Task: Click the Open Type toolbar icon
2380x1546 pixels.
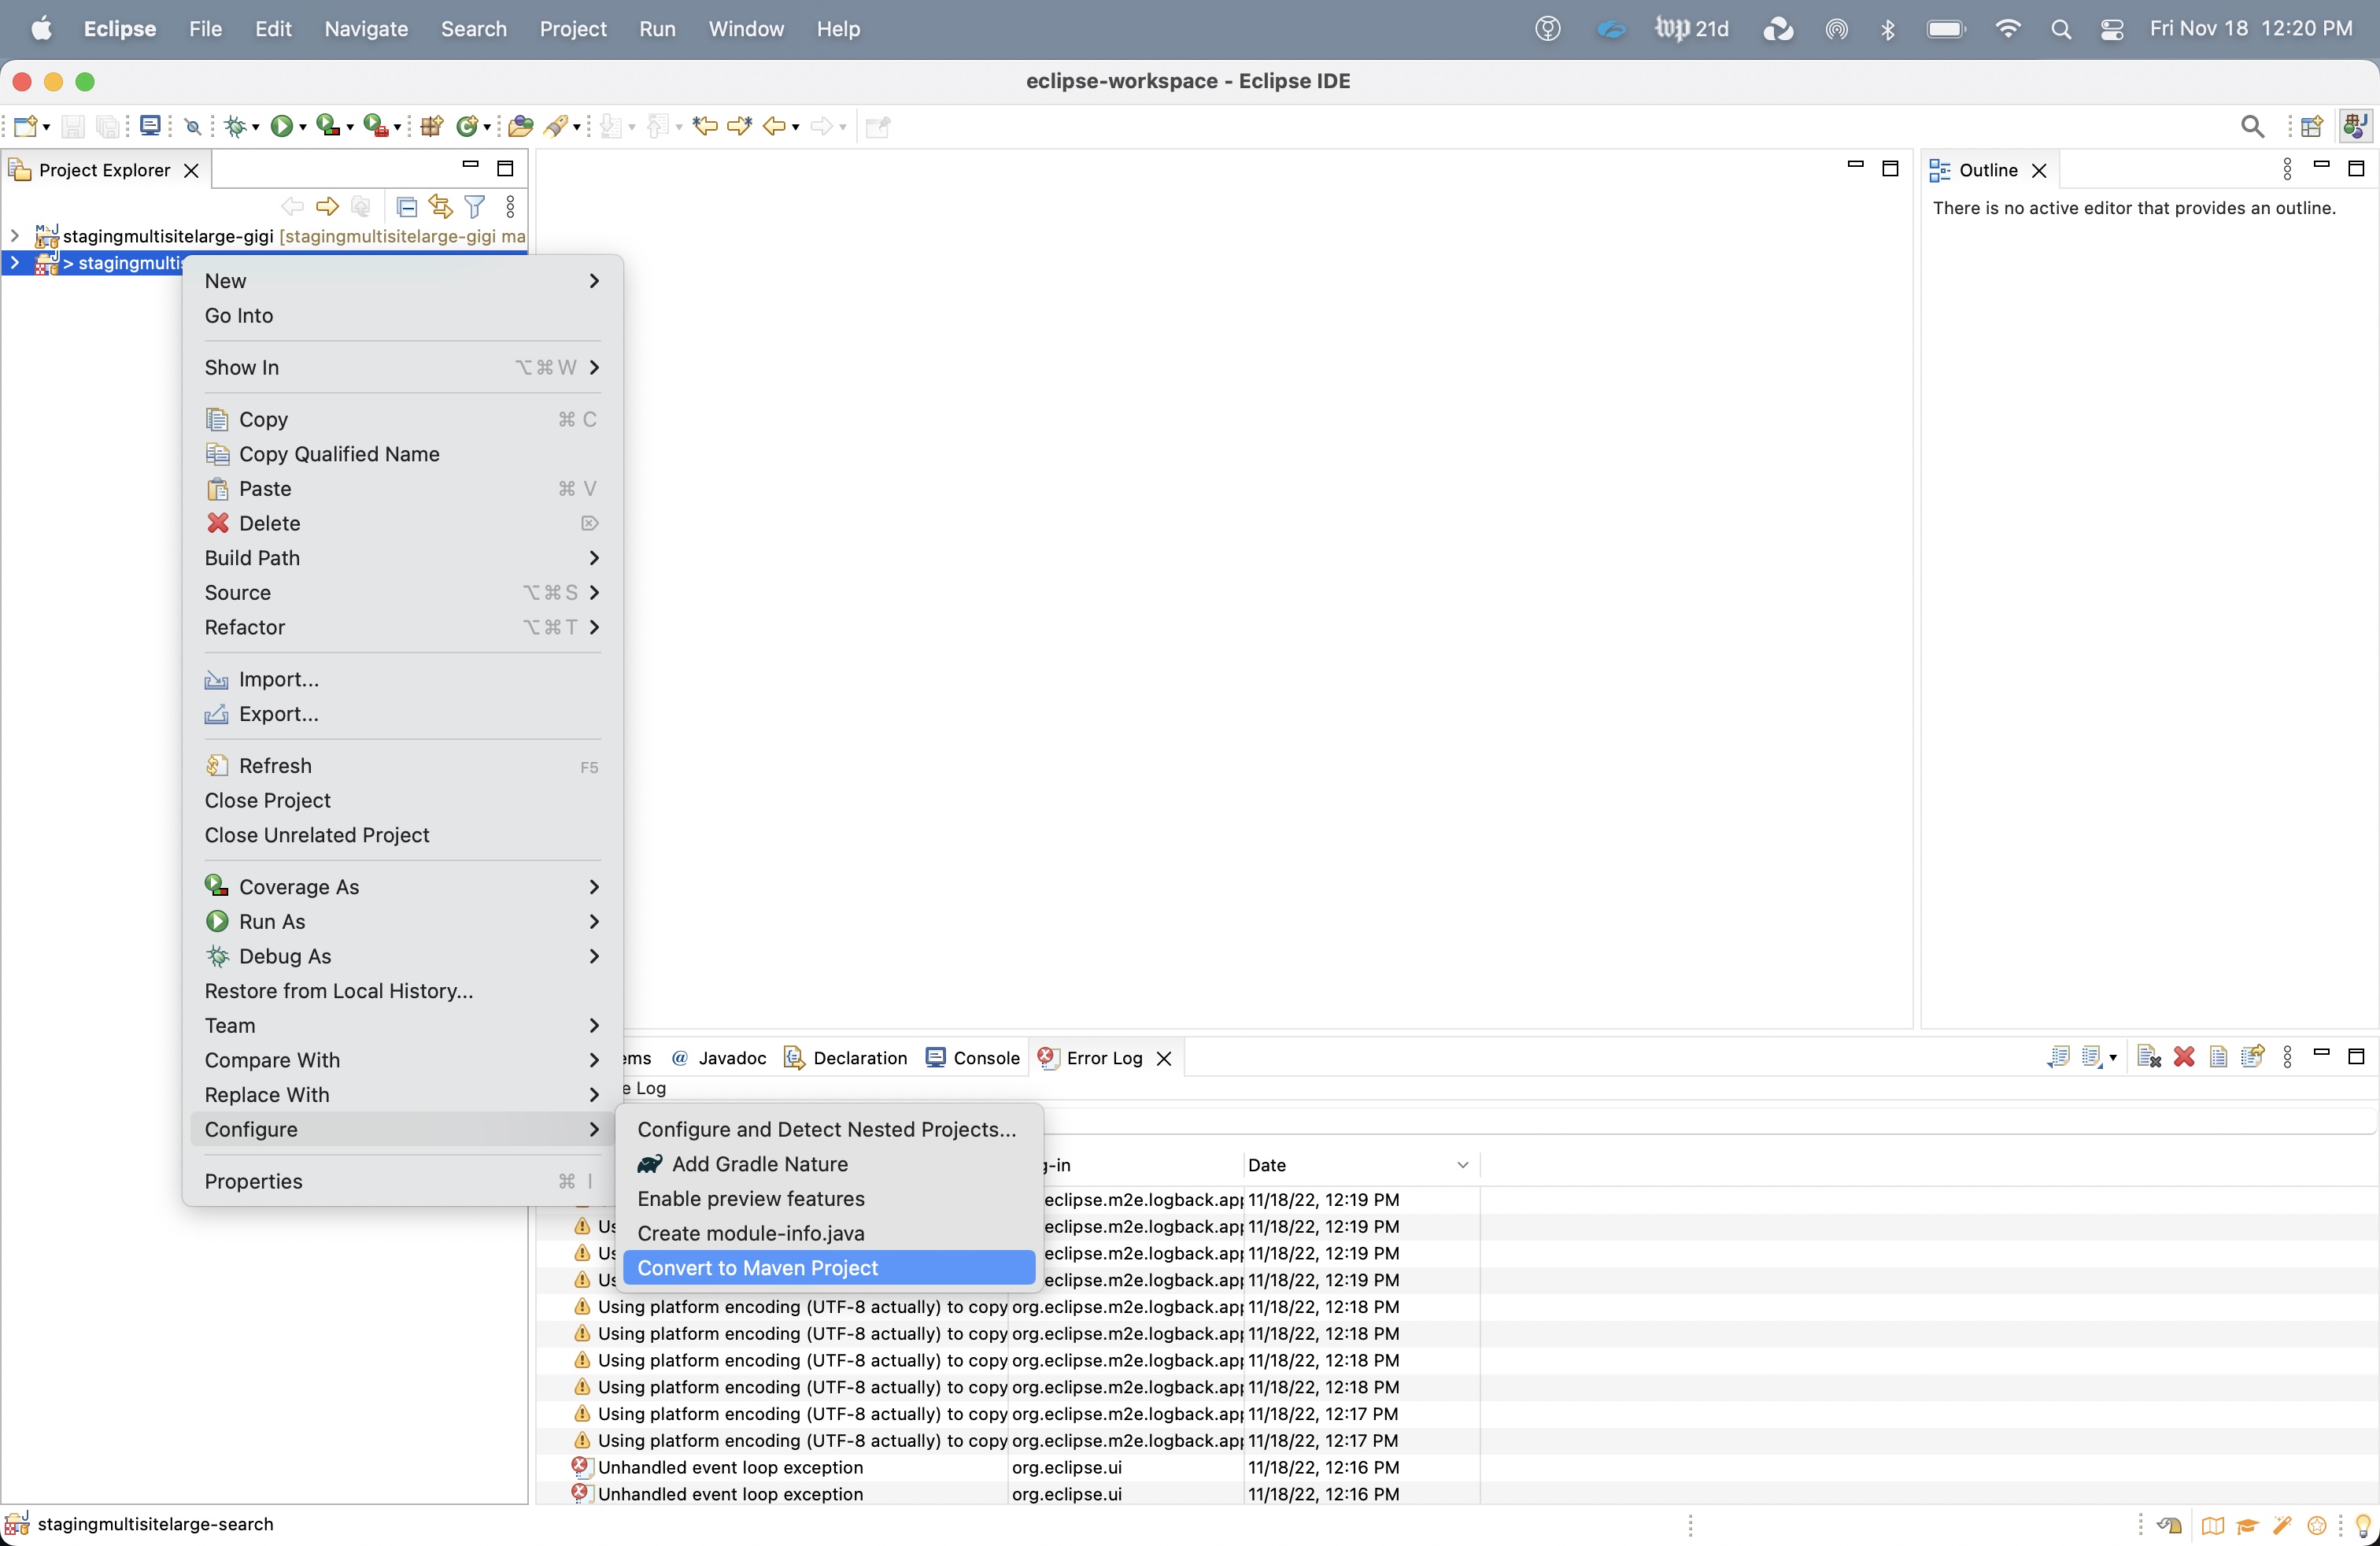Action: (x=520, y=126)
